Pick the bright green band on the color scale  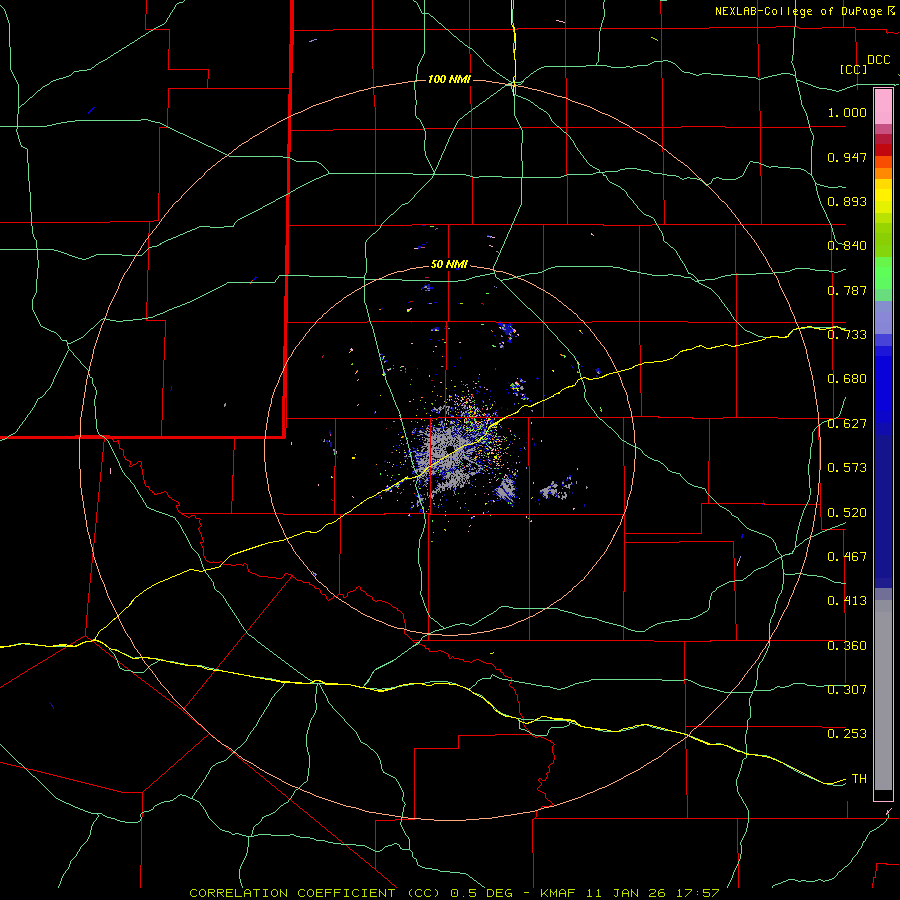(883, 273)
